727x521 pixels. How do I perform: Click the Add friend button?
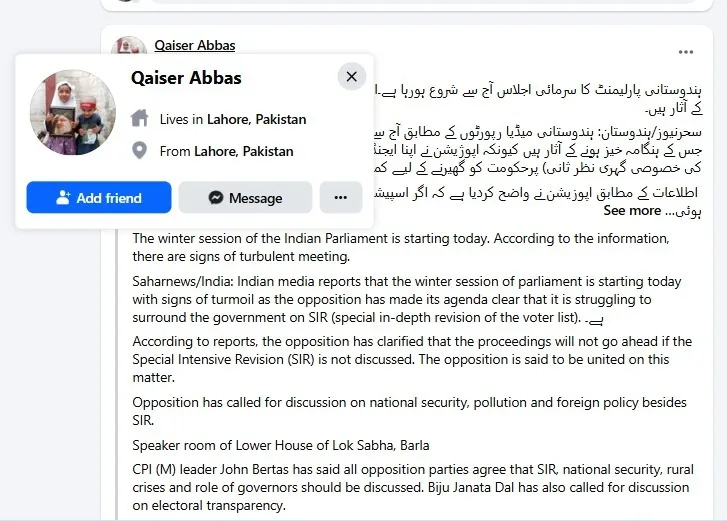point(99,198)
